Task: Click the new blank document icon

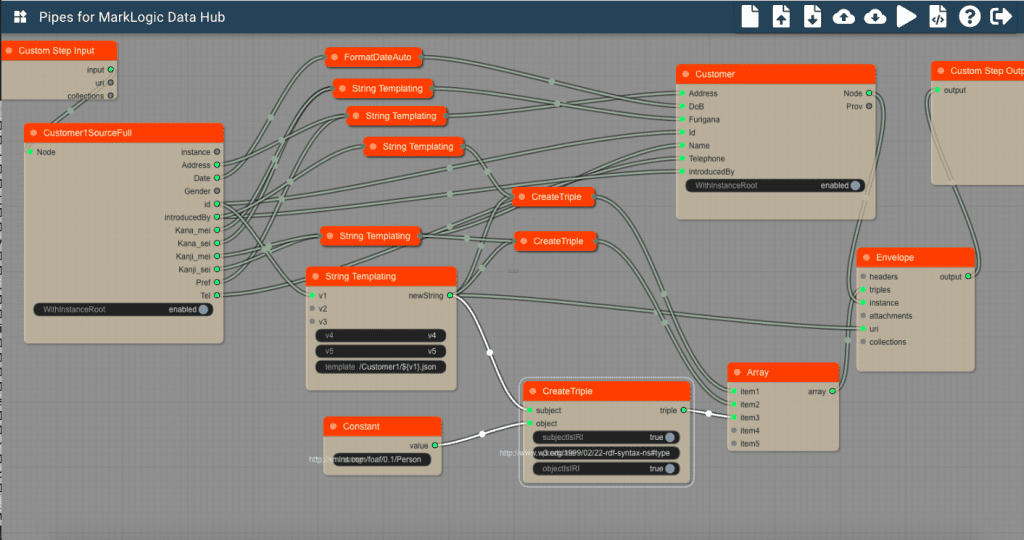Action: click(x=750, y=16)
